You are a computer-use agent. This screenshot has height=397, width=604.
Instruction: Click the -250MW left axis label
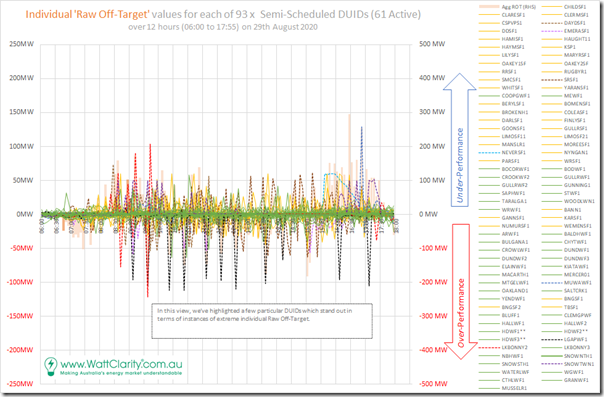tap(20, 384)
